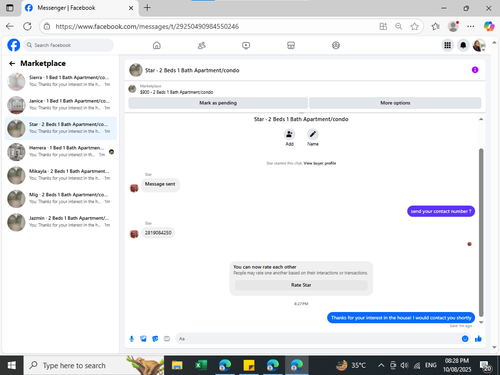This screenshot has height=375, width=500.
Task: Show hidden system tray icons
Action: [x=381, y=366]
